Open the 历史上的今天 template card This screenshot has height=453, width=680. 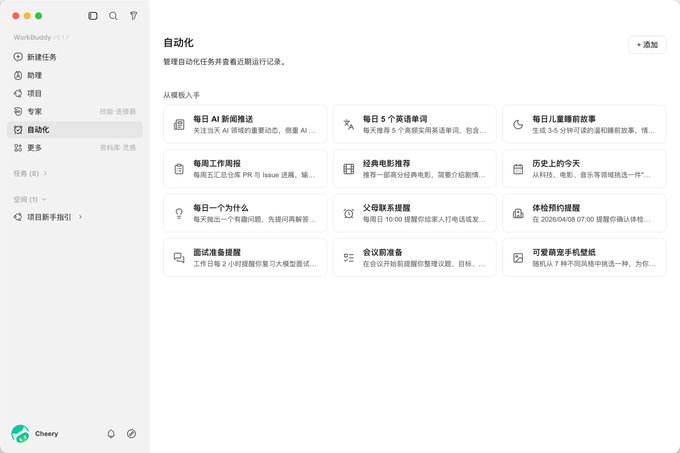click(584, 169)
